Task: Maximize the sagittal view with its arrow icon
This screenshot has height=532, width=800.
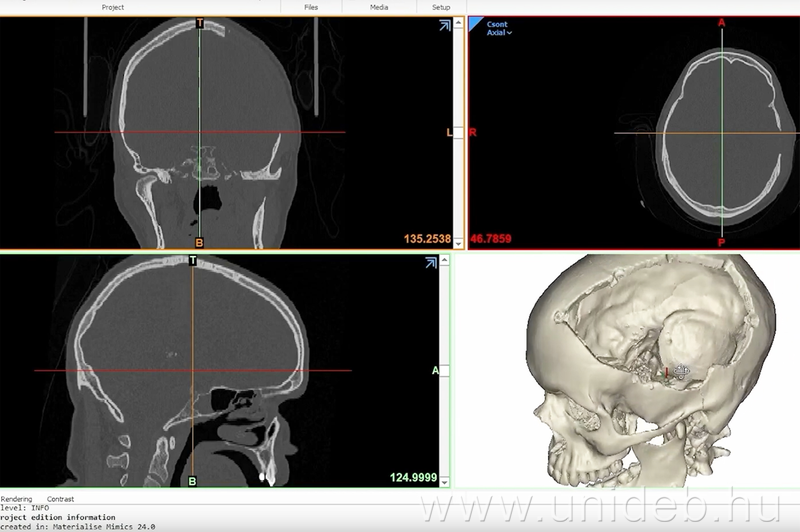Action: (x=431, y=263)
